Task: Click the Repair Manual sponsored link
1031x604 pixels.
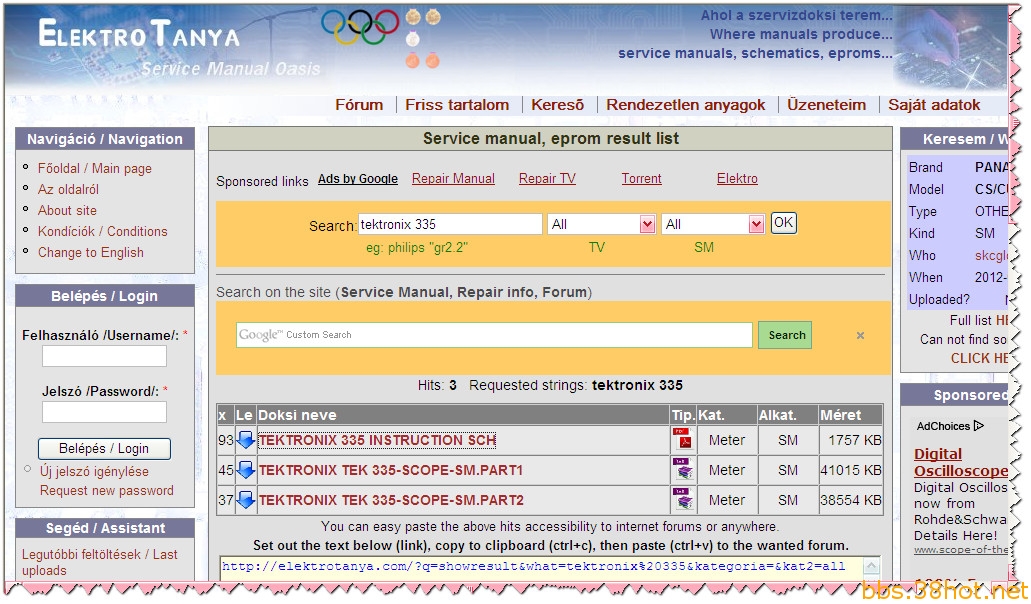Action: (x=453, y=179)
